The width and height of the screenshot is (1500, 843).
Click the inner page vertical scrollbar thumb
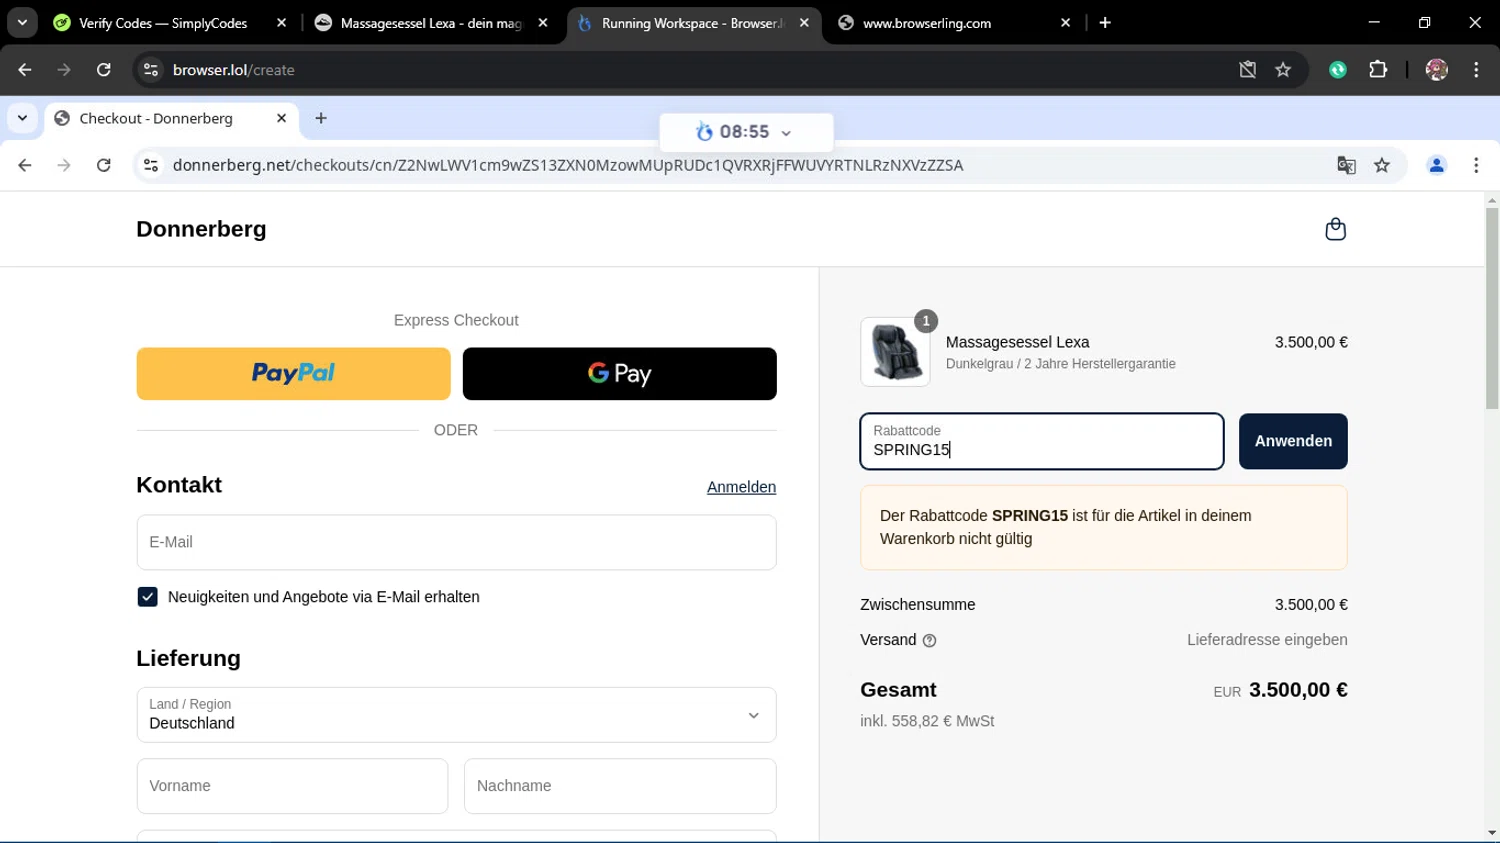[1491, 308]
